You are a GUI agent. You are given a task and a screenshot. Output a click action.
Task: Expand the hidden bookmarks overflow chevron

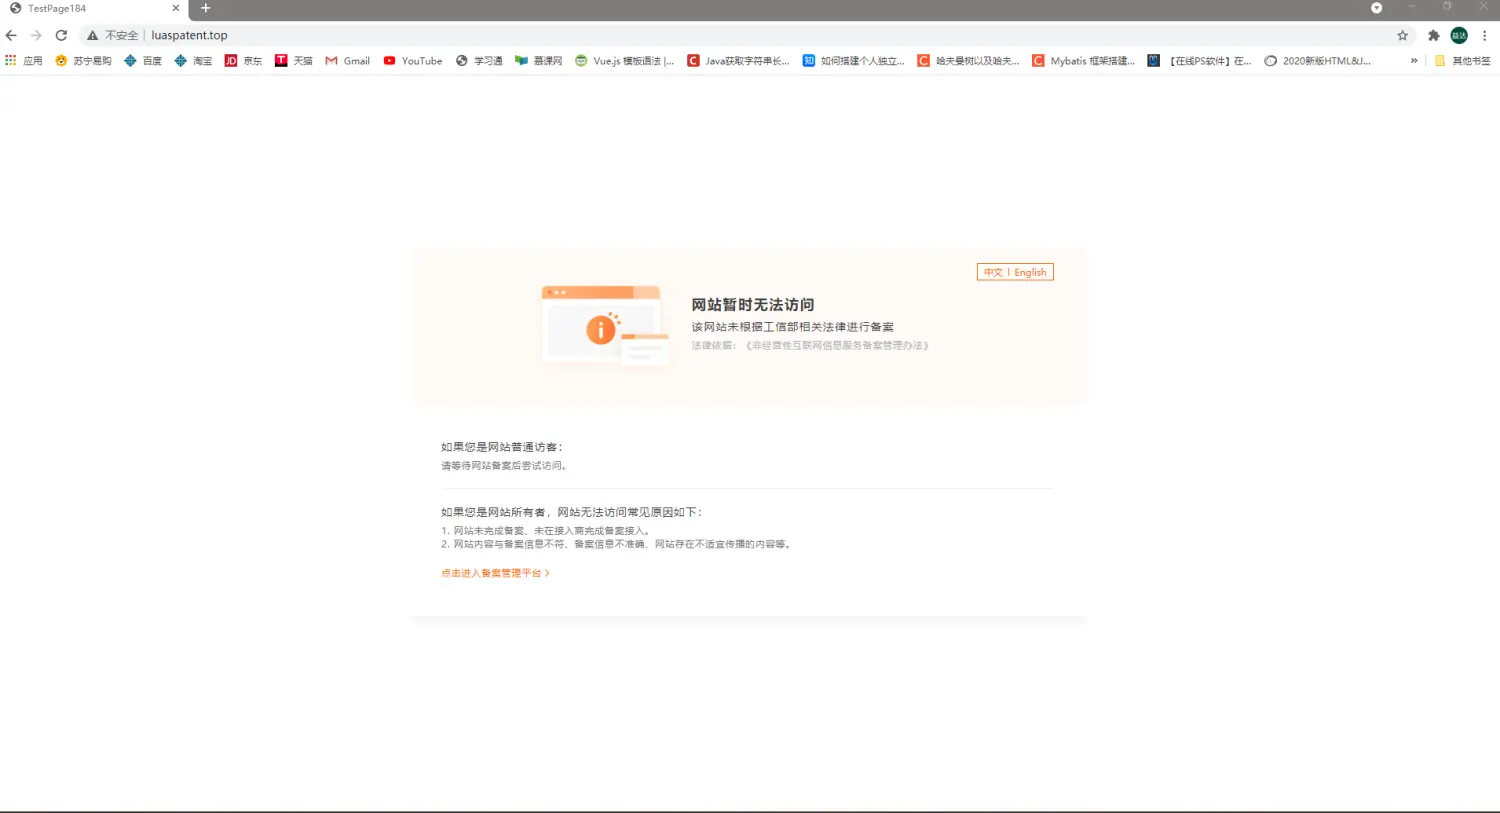[1414, 61]
